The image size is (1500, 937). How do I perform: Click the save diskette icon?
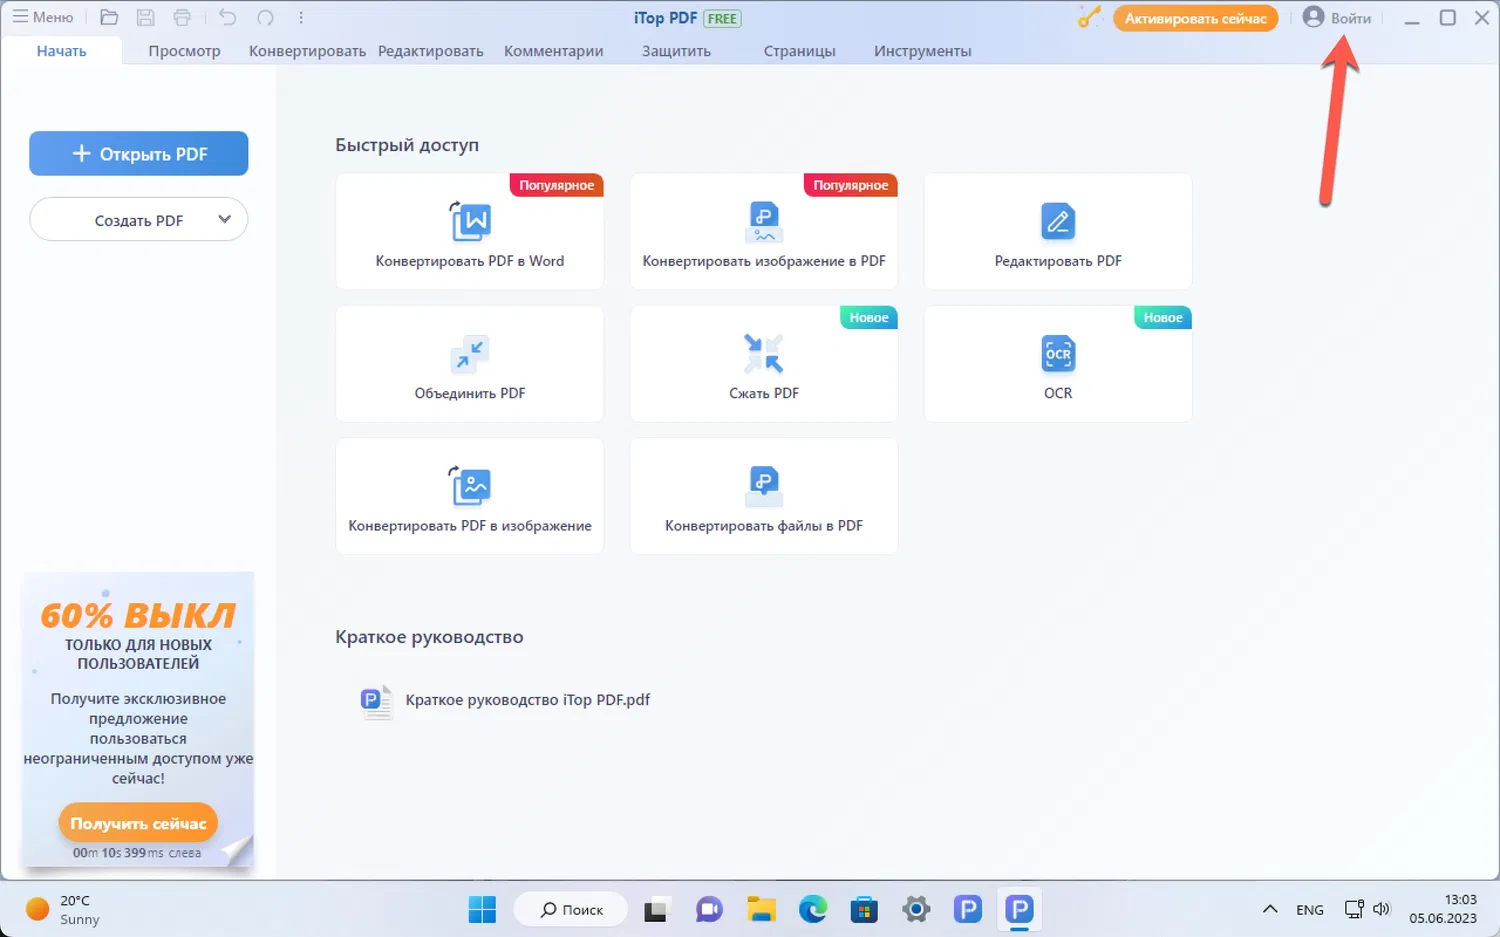[x=146, y=17]
